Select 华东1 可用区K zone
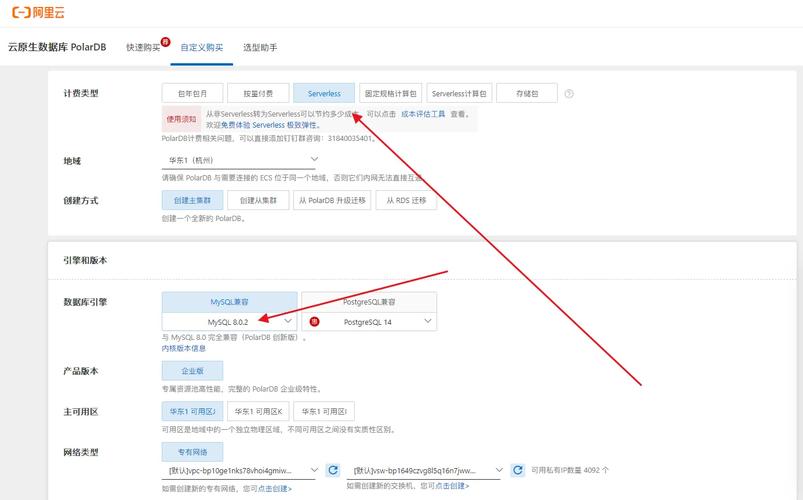 [x=258, y=411]
